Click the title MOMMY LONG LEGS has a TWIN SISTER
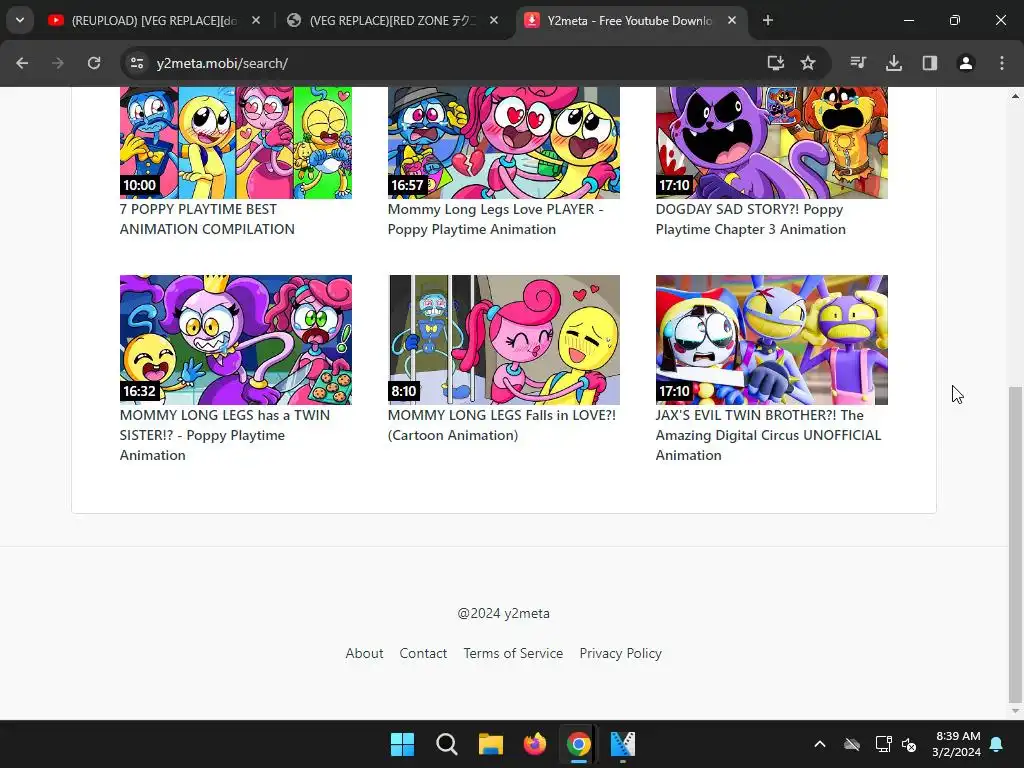The image size is (1024, 768). (x=225, y=435)
